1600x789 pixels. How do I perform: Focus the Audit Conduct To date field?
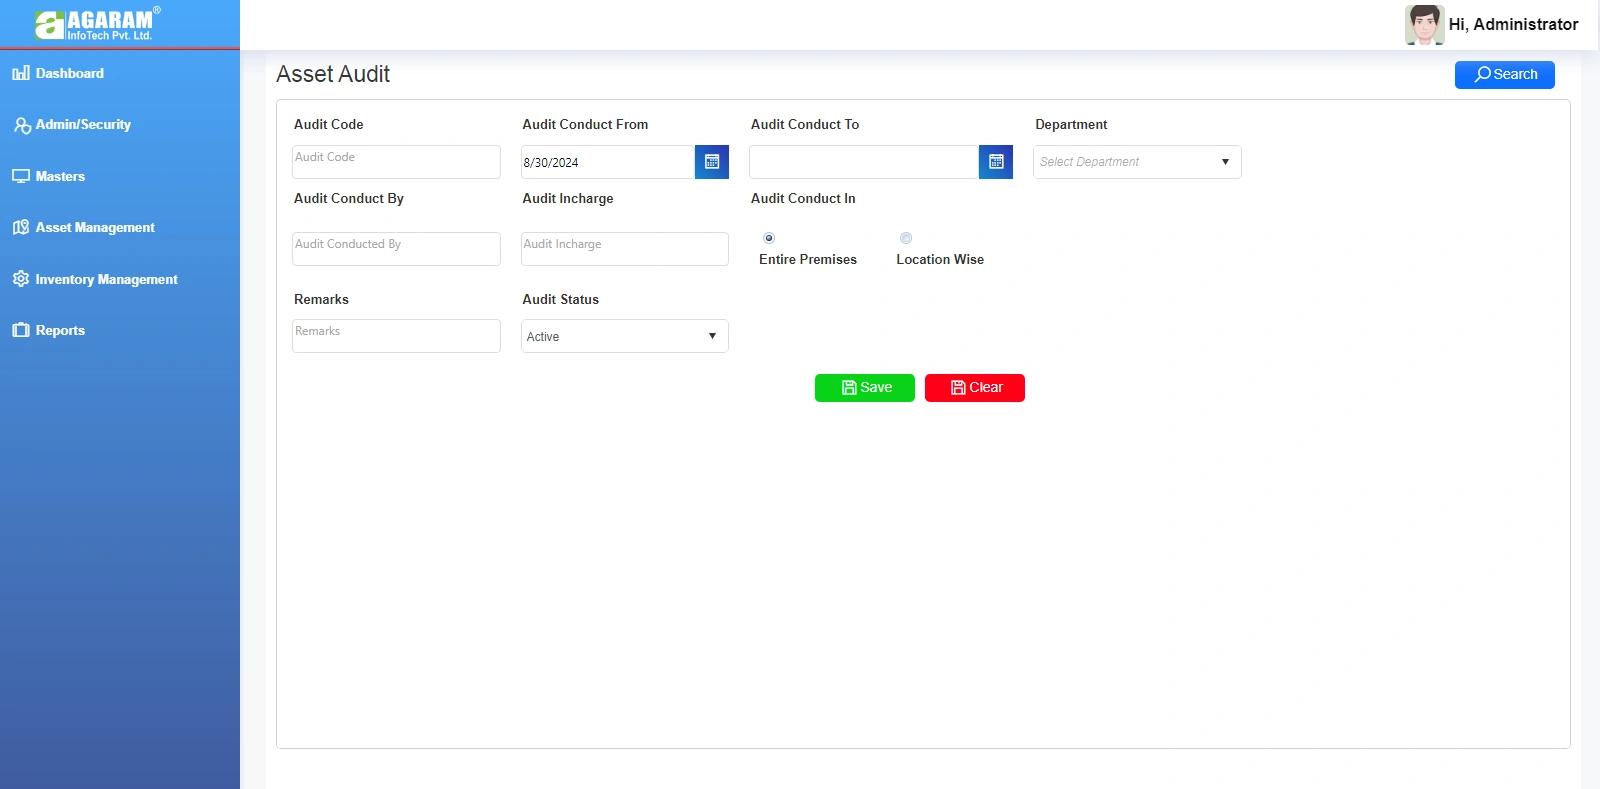point(864,162)
